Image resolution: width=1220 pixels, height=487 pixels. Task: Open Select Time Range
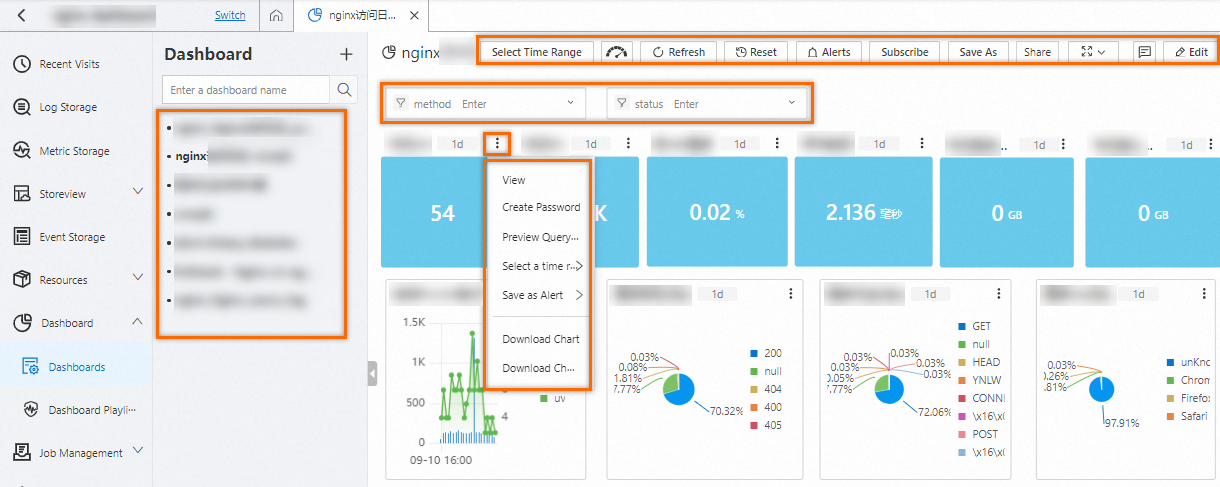pyautogui.click(x=536, y=52)
